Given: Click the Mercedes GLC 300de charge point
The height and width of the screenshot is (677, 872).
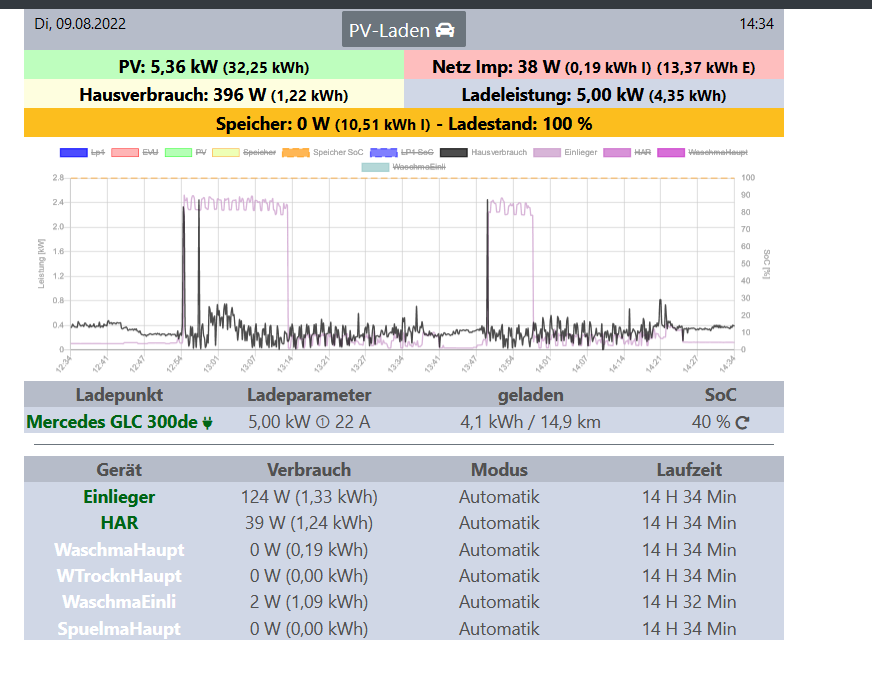Looking at the screenshot, I should pyautogui.click(x=111, y=422).
